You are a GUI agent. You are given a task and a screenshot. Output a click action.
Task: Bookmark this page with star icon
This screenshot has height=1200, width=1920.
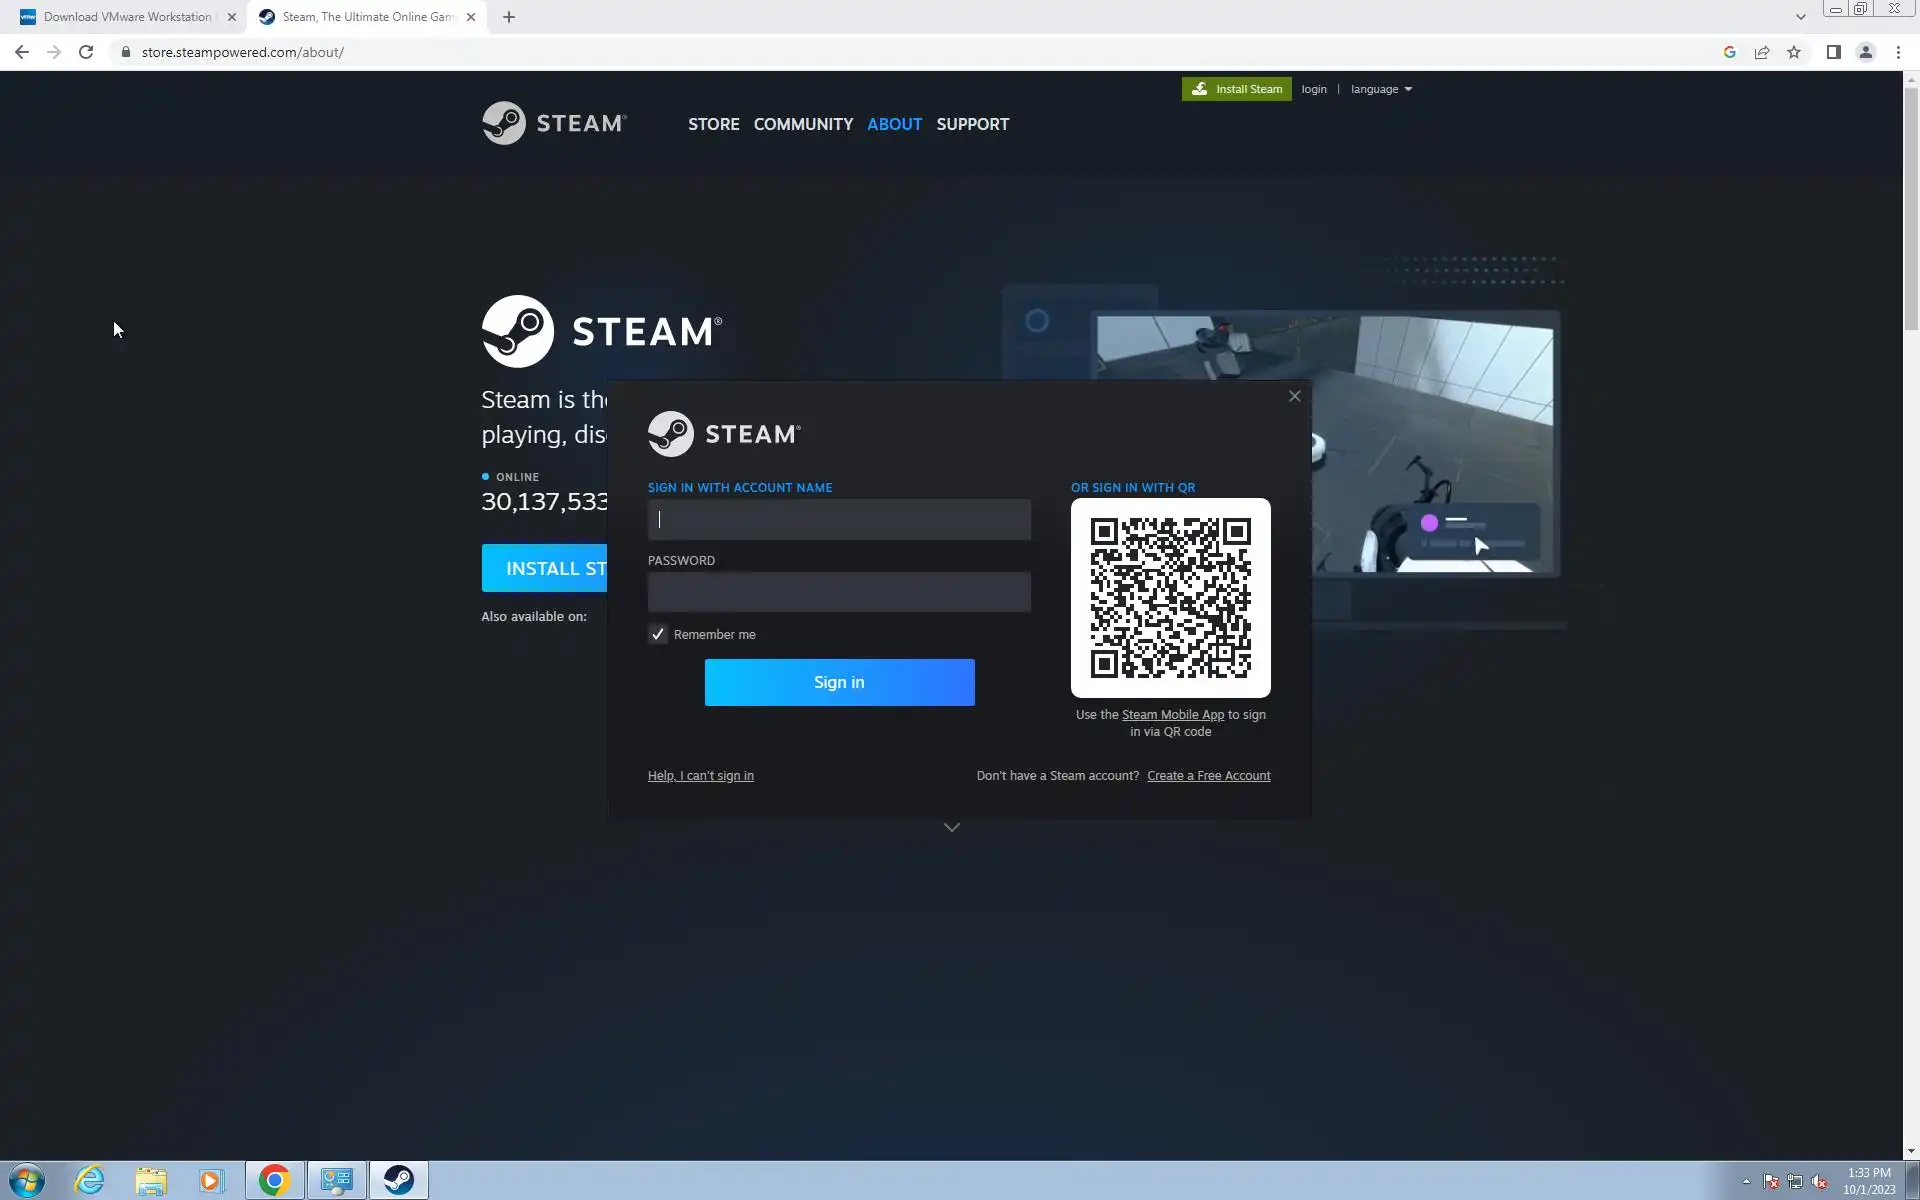pos(1794,52)
